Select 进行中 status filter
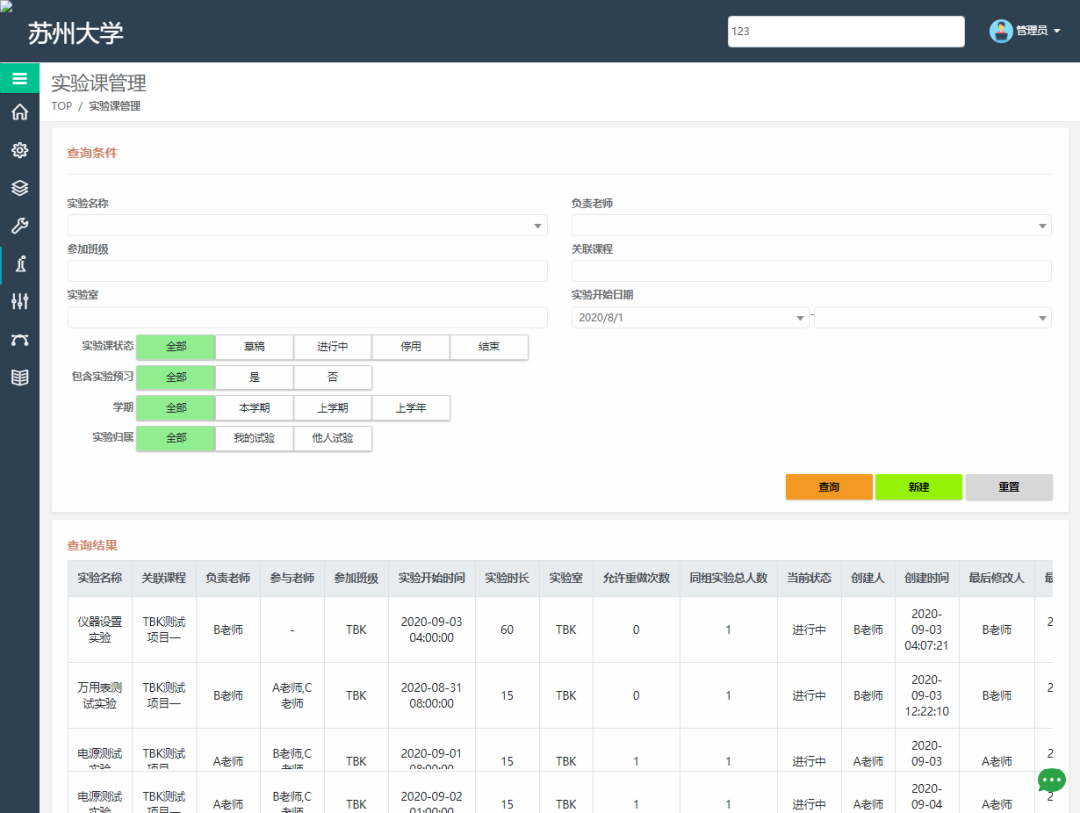The width and height of the screenshot is (1080, 813). 333,347
